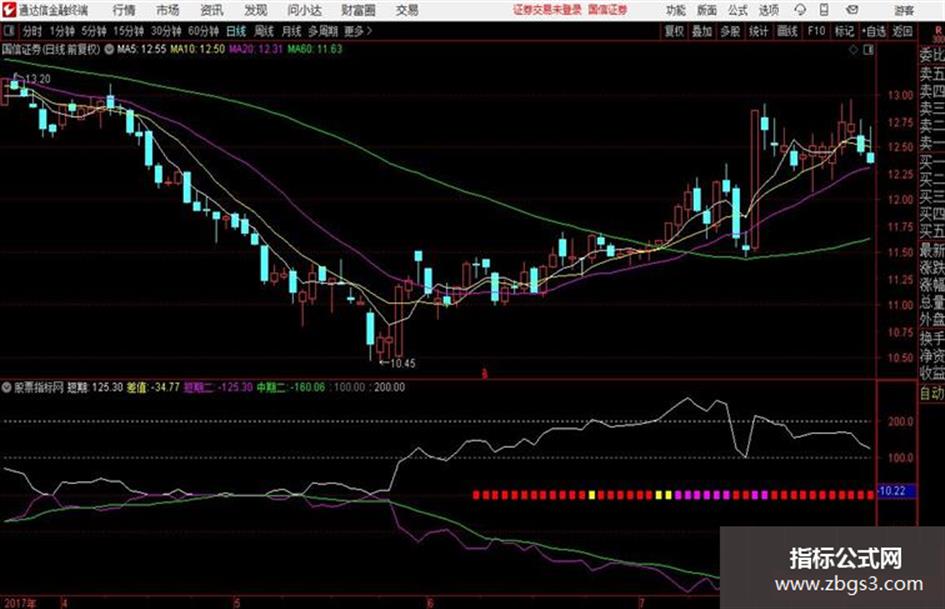Open the 行情 menu
The height and width of the screenshot is (609, 945).
point(124,10)
